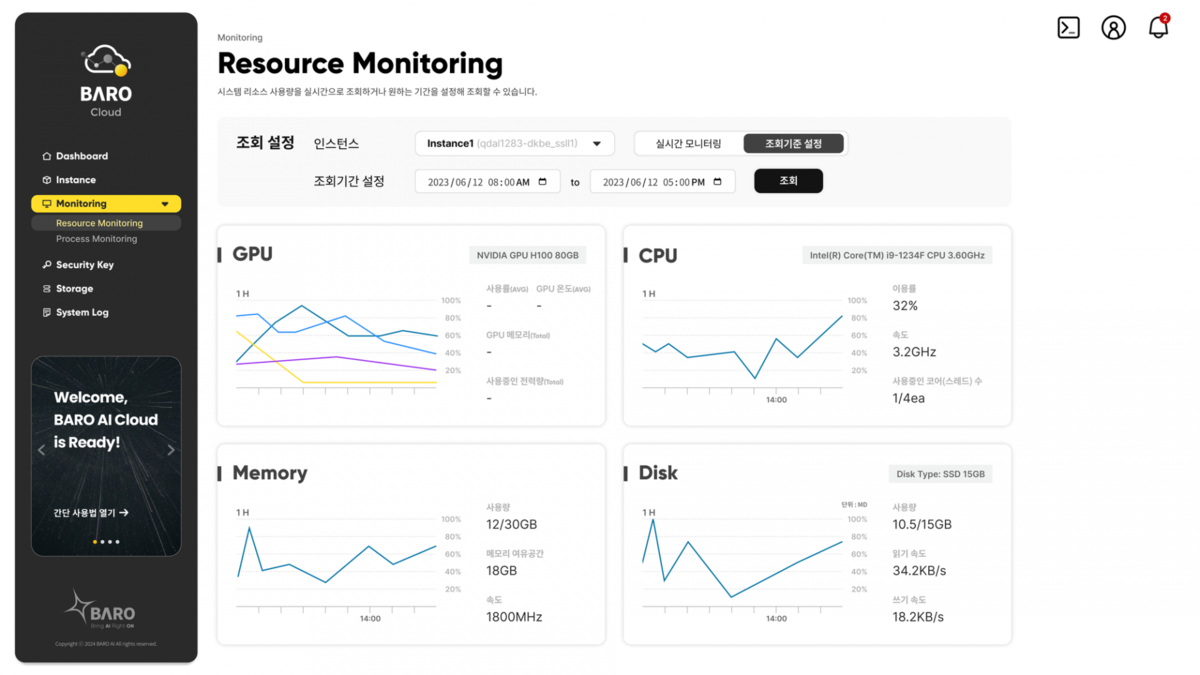Open the start date calendar picker
Screen dimensions: 1200x675
543,182
